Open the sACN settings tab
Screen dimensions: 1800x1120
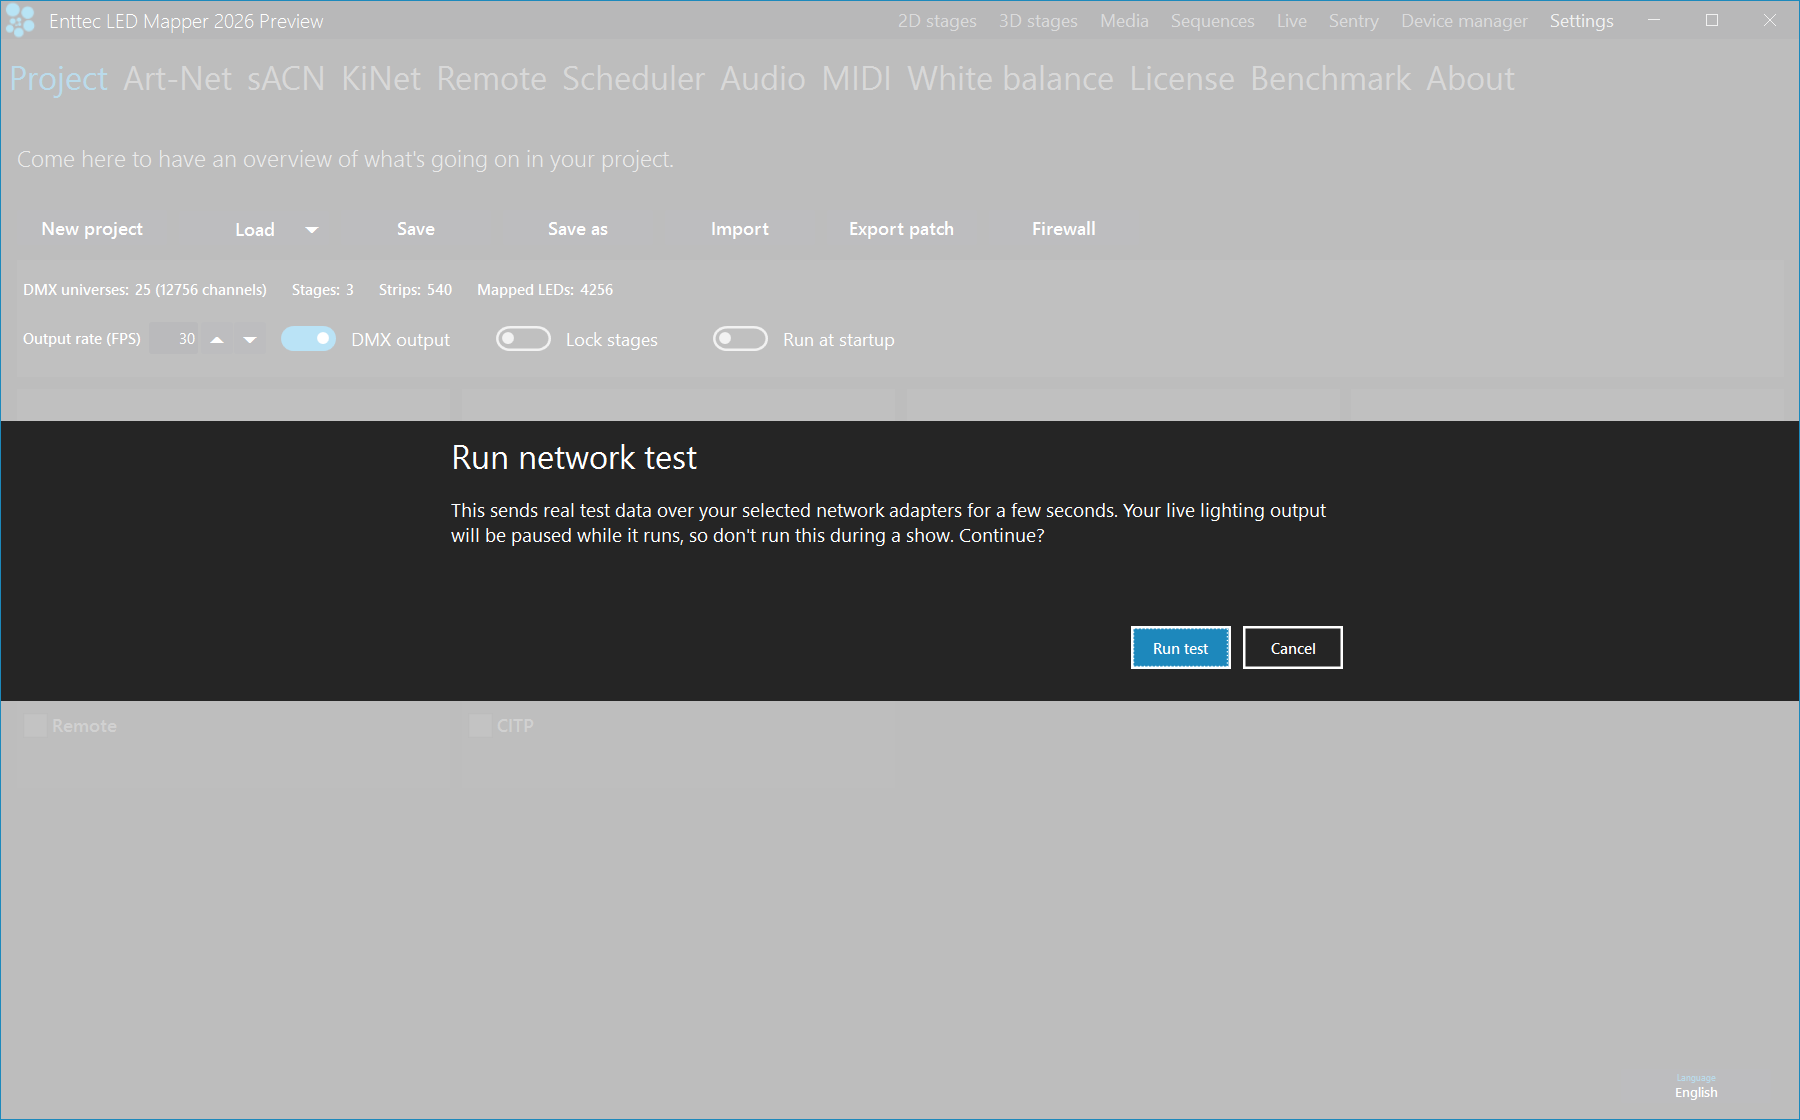coord(286,79)
